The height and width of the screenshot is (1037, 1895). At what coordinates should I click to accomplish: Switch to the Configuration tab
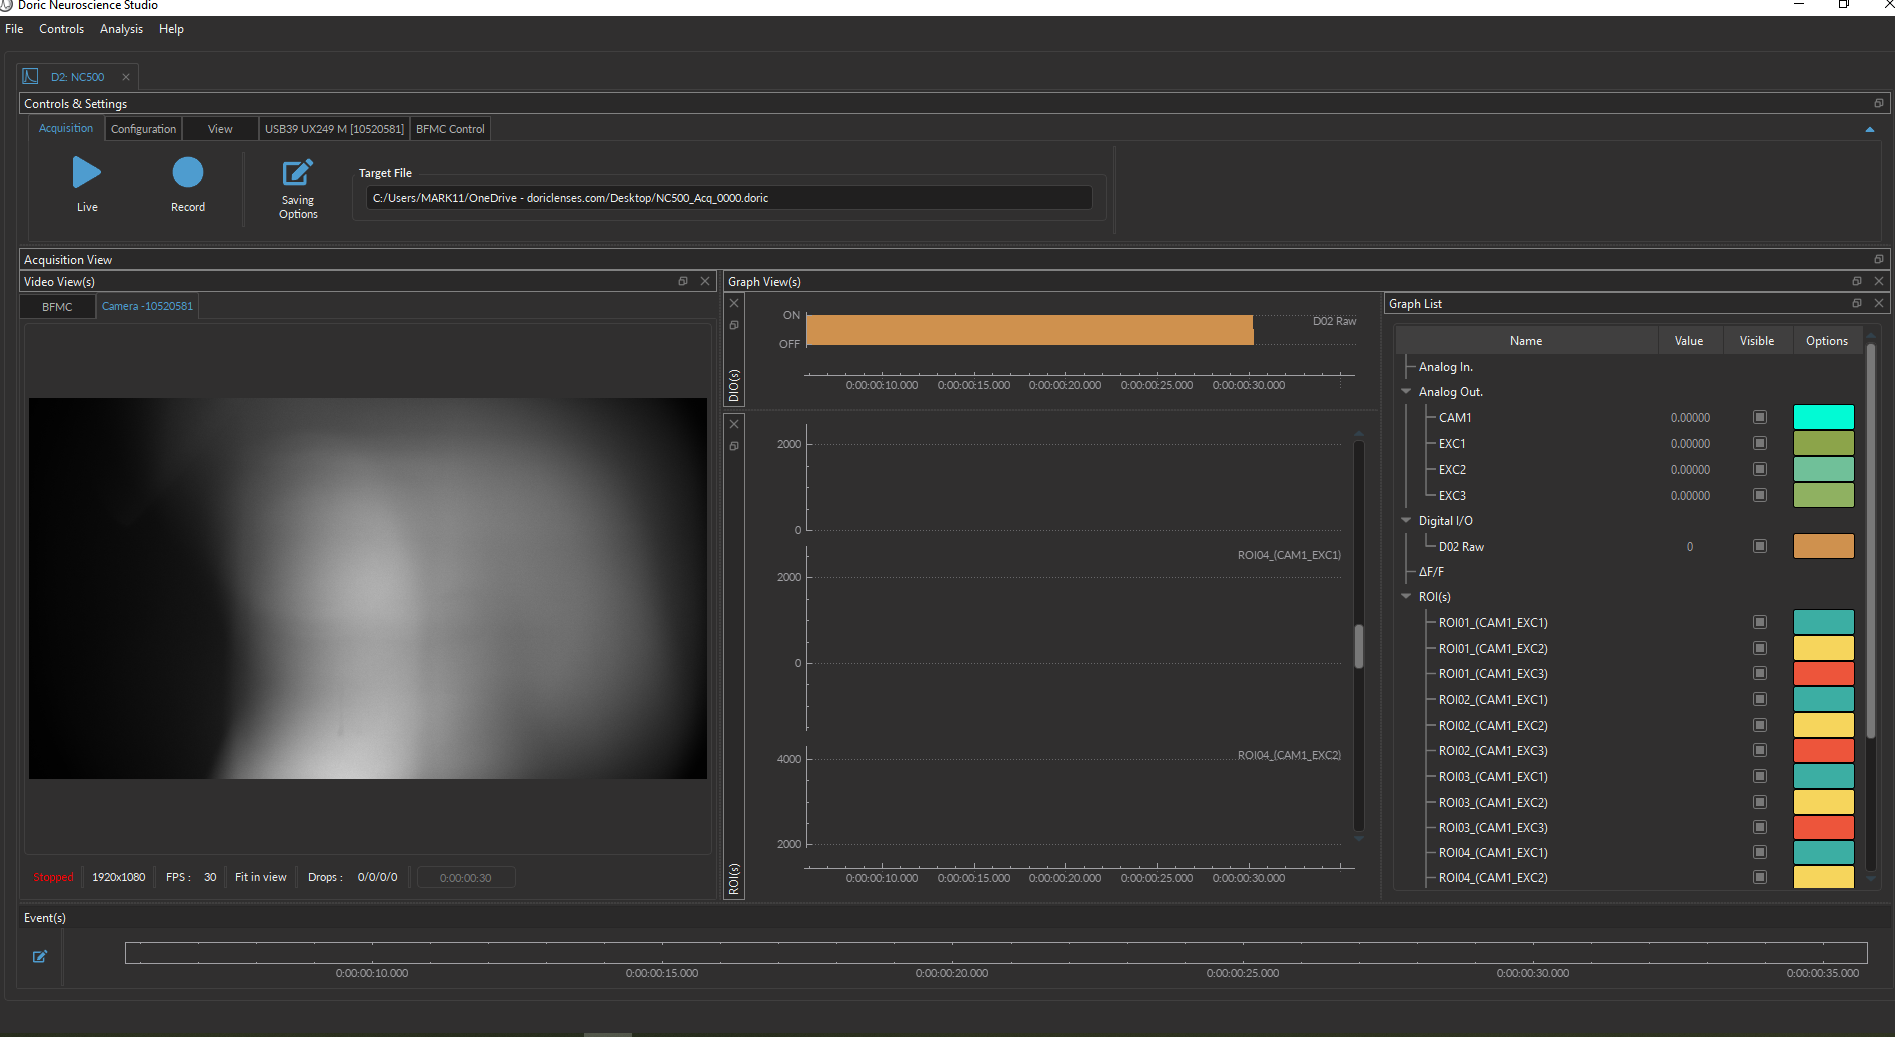pyautogui.click(x=142, y=128)
